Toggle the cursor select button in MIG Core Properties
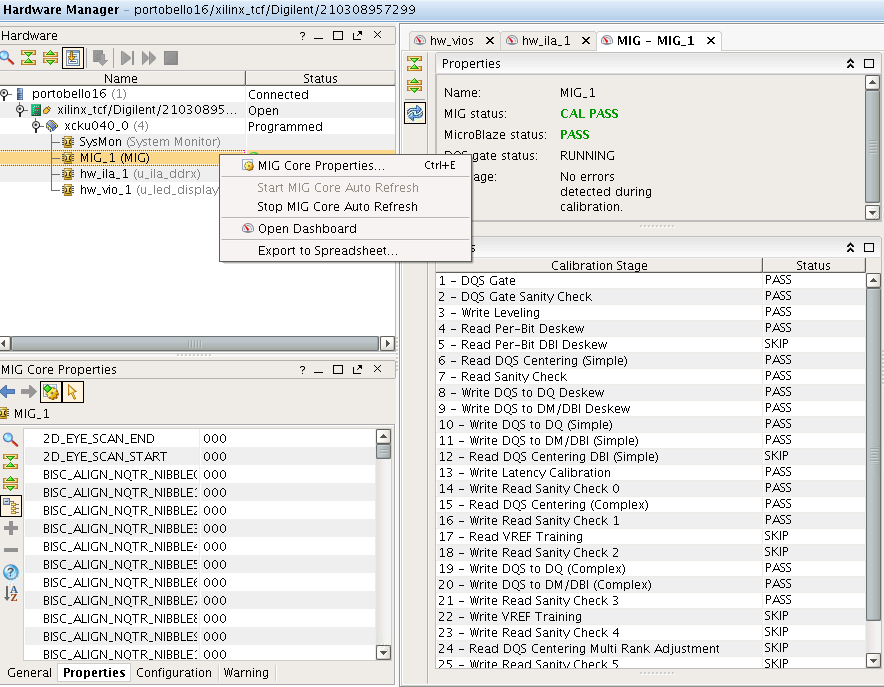This screenshot has height=687, width=884. click(73, 392)
